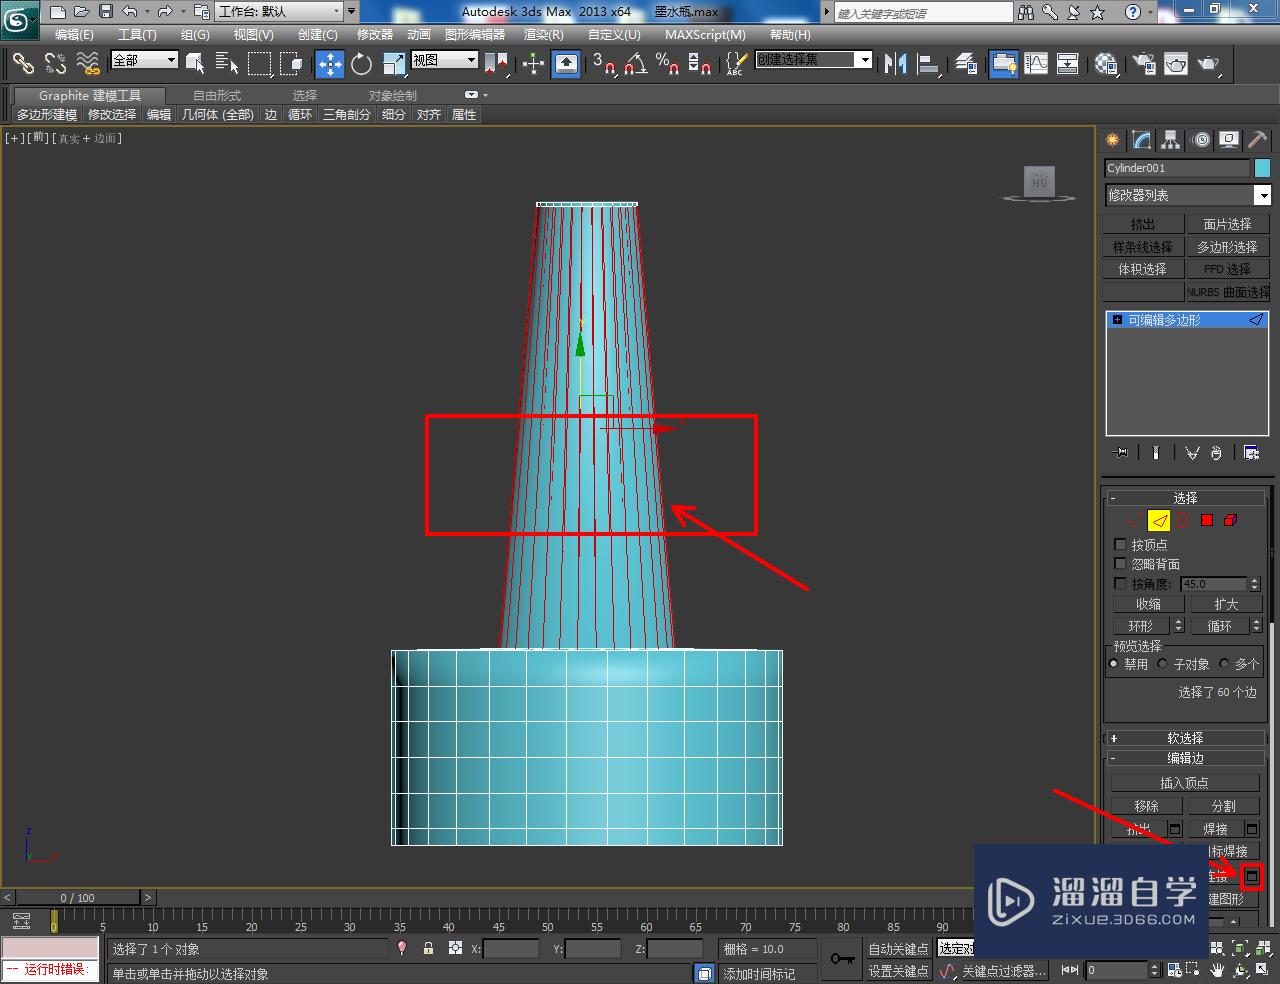Click the Cylinder001 object color swatch
Screen dimensions: 1280x984
[x=1262, y=168]
